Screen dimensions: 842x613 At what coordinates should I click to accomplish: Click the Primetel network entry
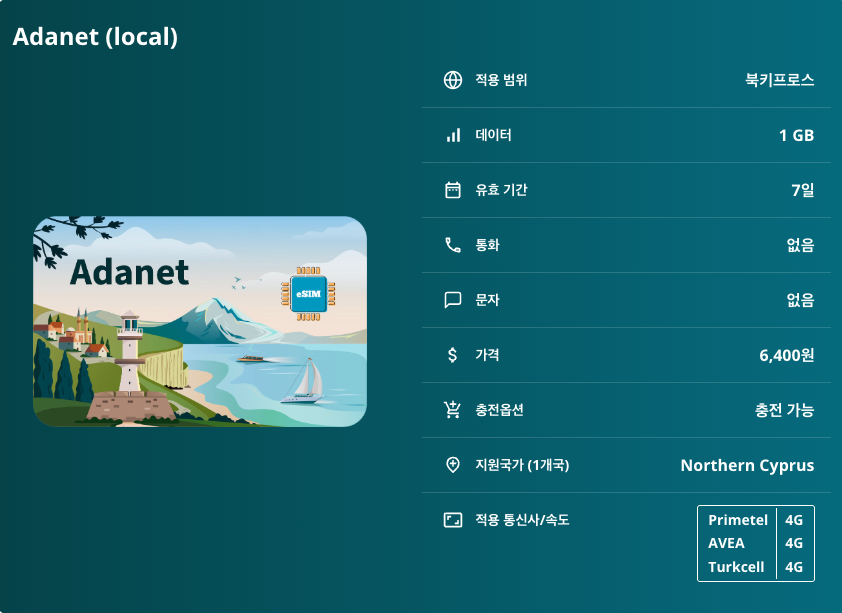click(738, 520)
